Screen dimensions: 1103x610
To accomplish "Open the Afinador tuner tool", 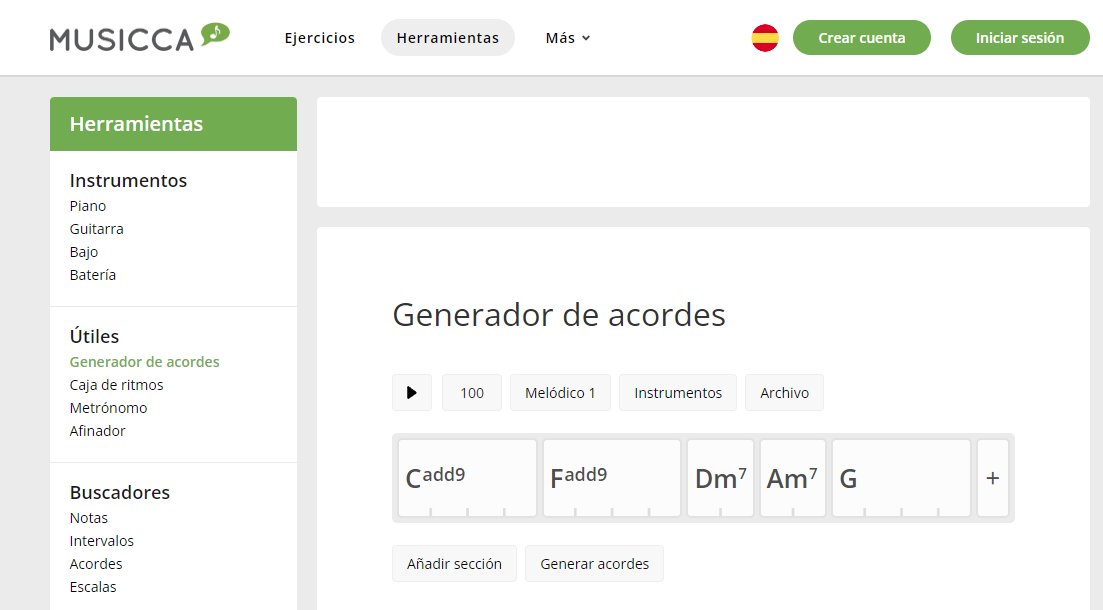I will [x=97, y=430].
